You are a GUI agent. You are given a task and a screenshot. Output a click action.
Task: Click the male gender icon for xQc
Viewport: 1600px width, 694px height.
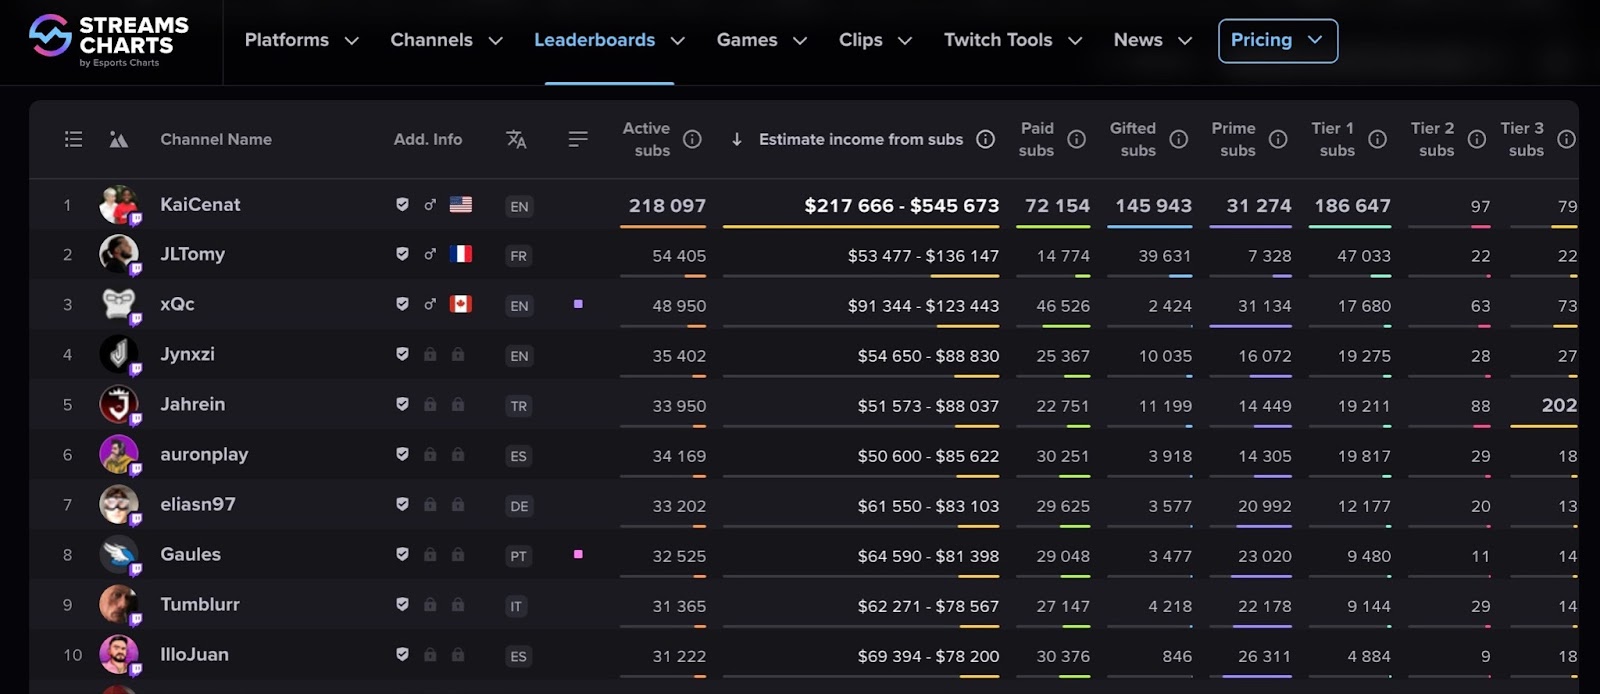click(x=430, y=304)
